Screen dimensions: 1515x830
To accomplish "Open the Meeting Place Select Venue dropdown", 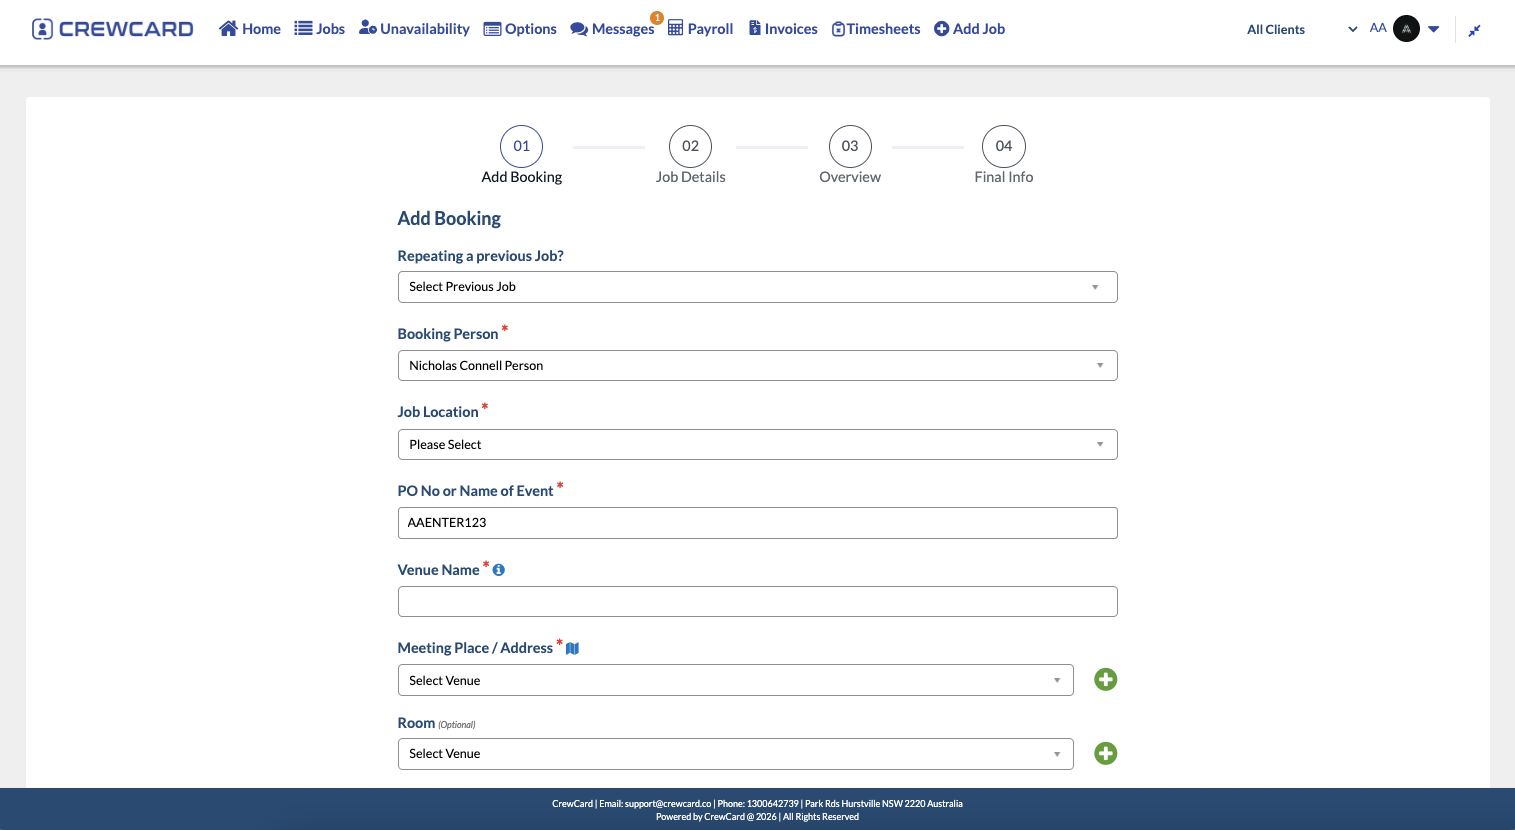I will [x=736, y=680].
